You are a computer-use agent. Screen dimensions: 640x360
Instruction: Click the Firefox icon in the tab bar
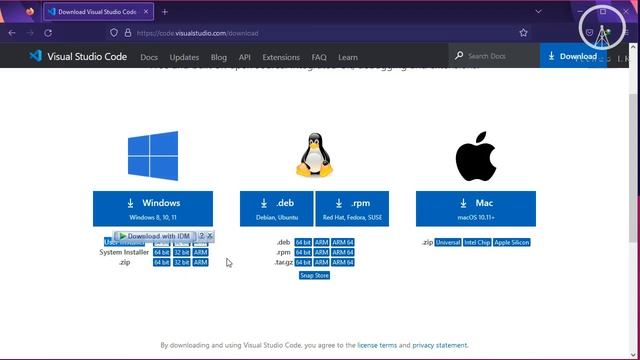coord(30,11)
